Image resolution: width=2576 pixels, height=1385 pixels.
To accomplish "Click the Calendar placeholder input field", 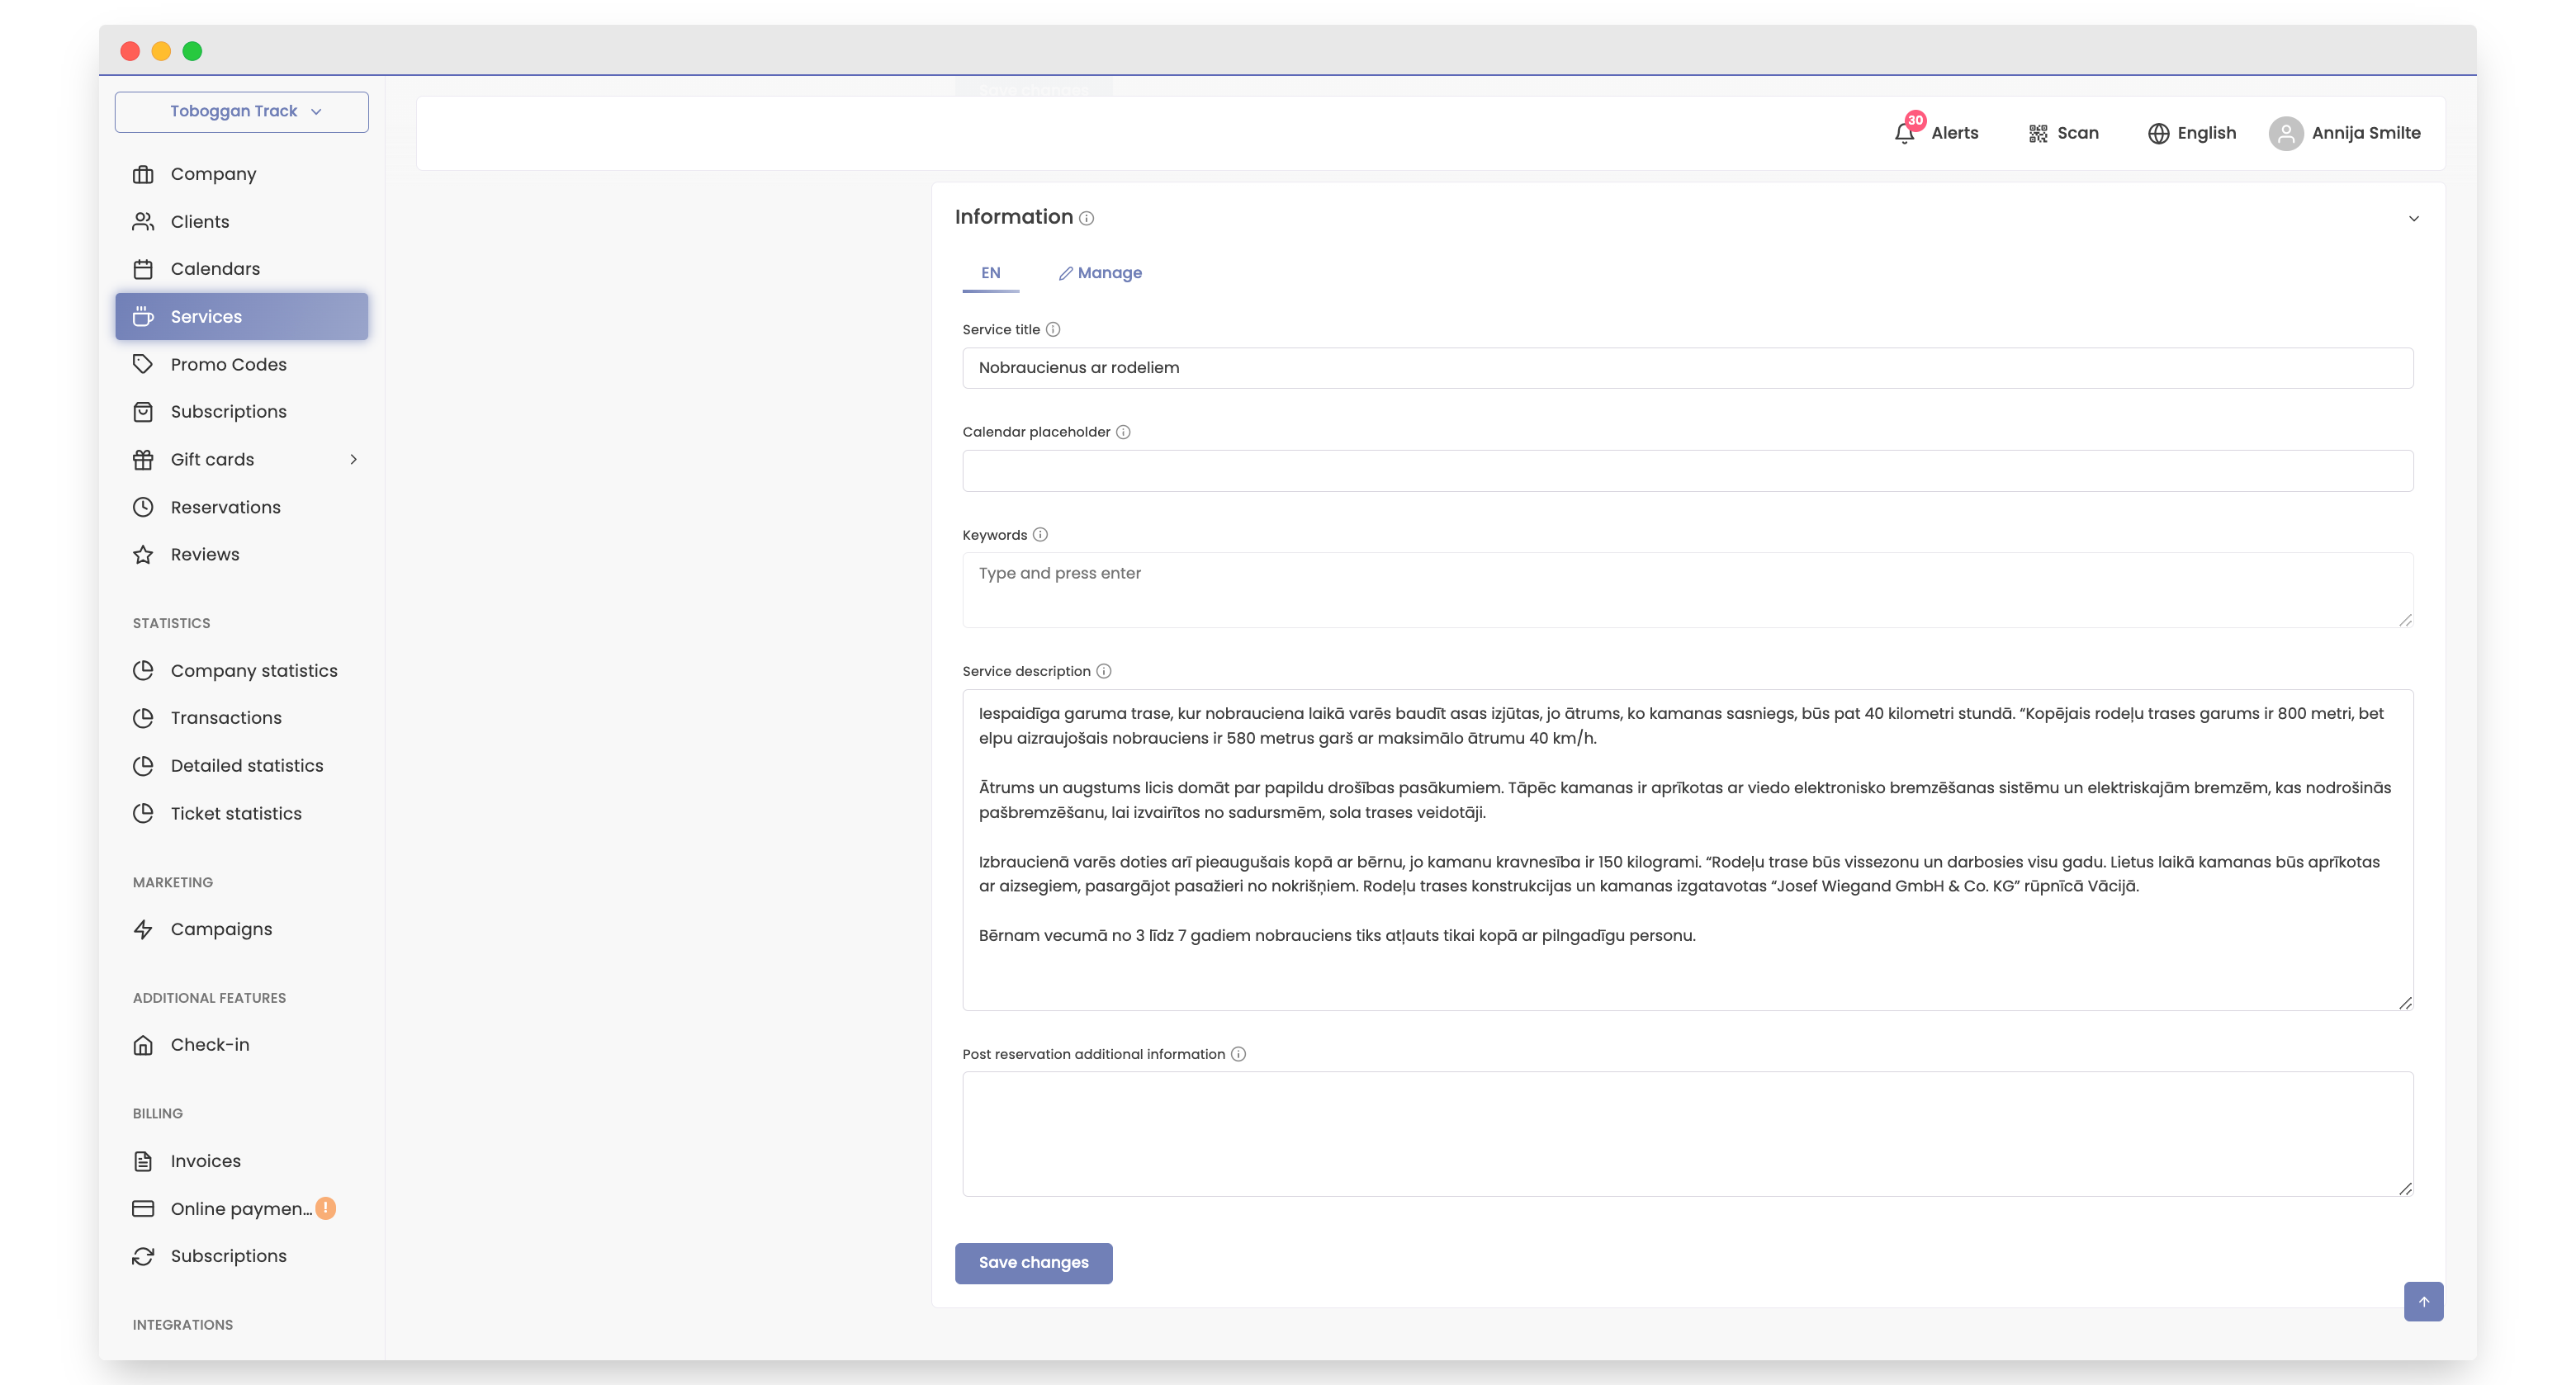I will (1687, 471).
